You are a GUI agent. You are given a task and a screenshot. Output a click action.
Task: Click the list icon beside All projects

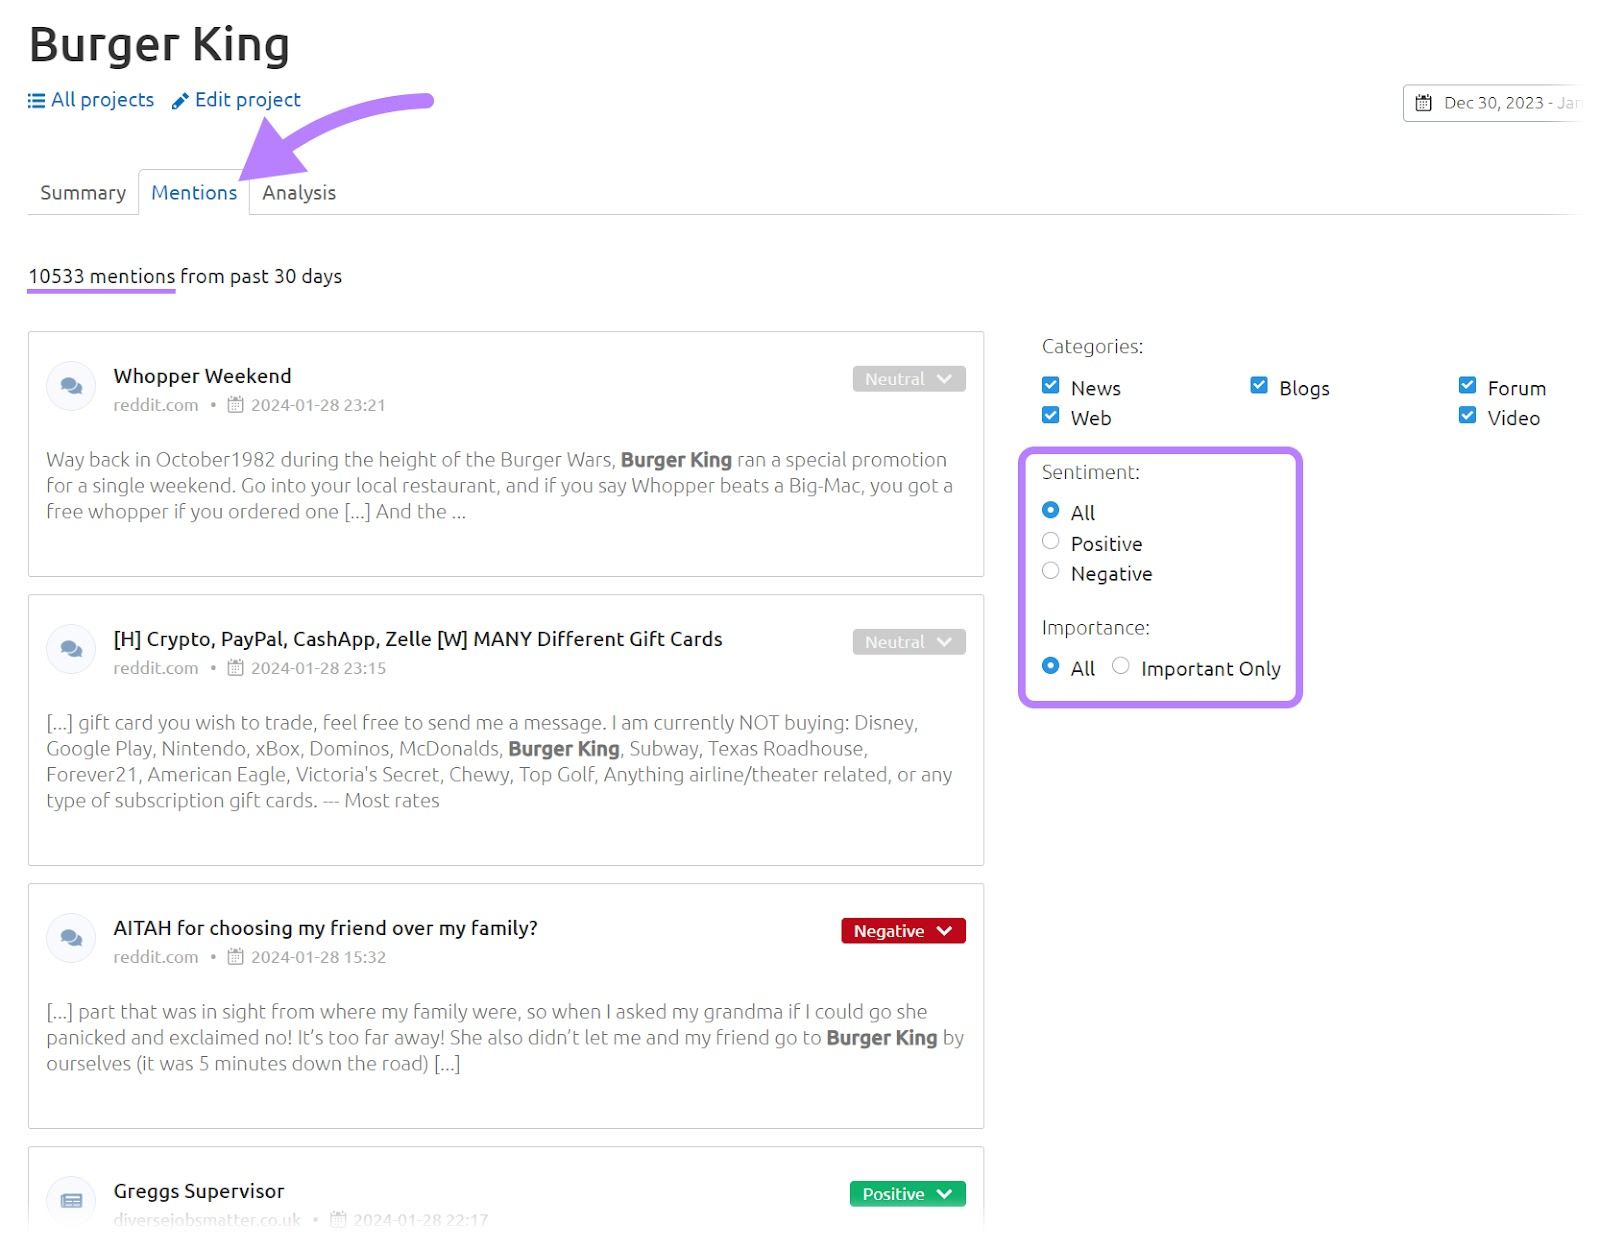(x=35, y=99)
